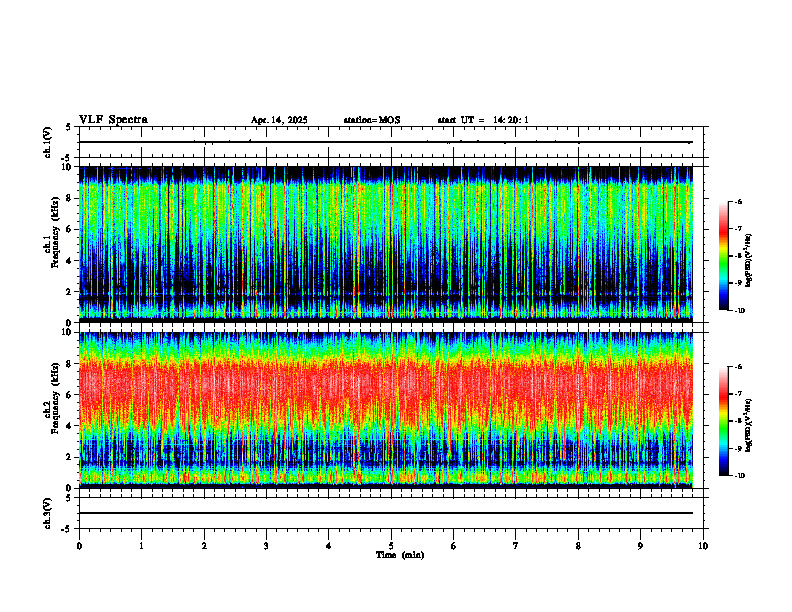Screen dimensions: 792x612
Task: Click the ch.3 voltage waveform trace line
Action: pyautogui.click(x=386, y=513)
